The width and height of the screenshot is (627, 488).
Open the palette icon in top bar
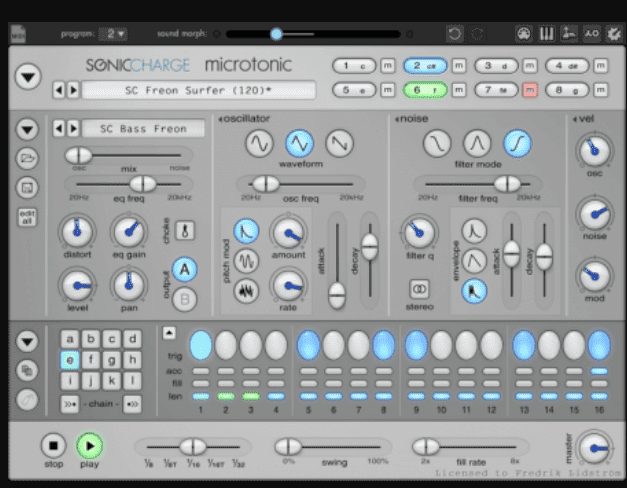pos(523,34)
